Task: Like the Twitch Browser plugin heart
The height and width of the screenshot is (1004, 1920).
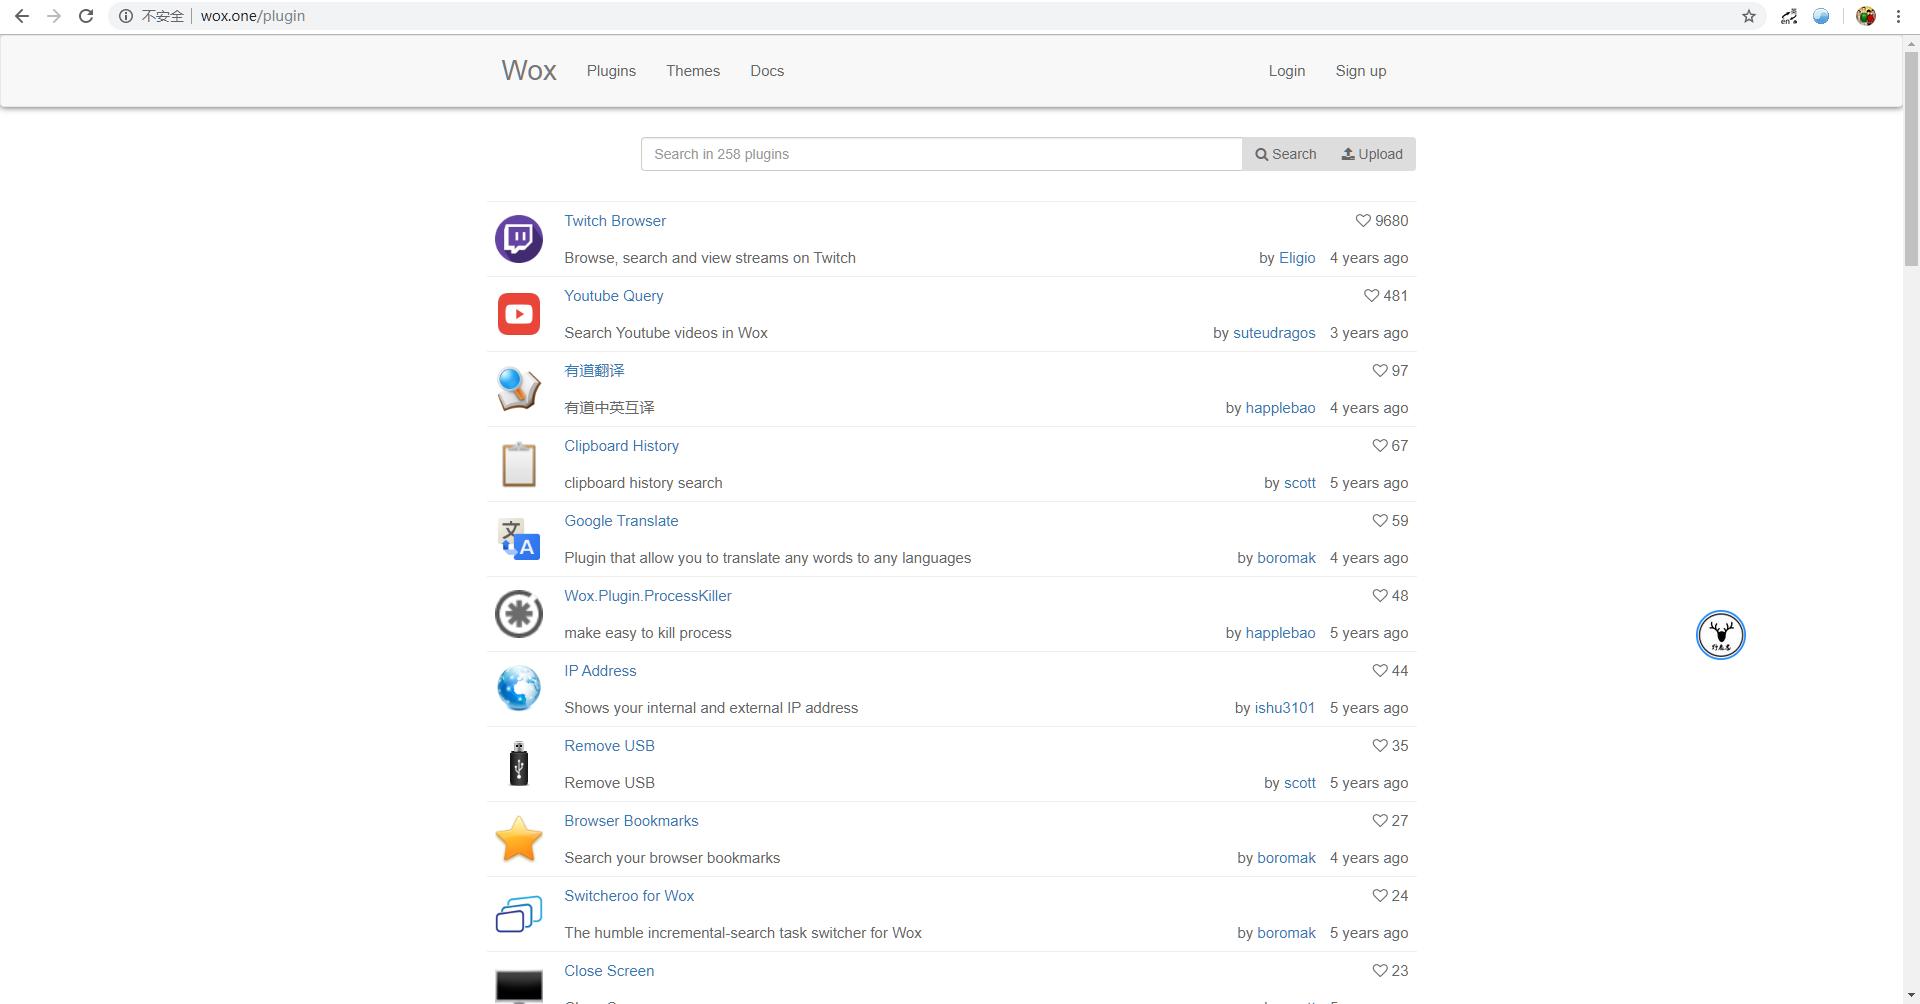Action: coord(1363,221)
